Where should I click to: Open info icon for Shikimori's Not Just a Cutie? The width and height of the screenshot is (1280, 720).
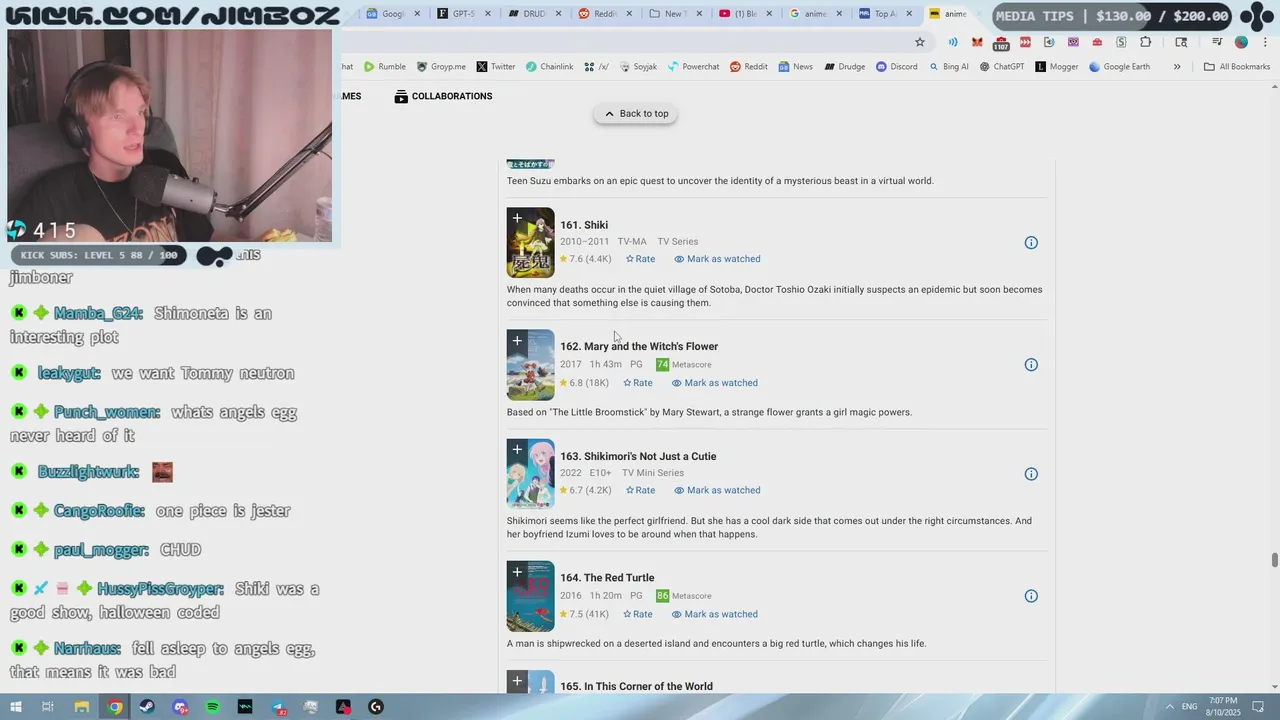coord(1031,474)
